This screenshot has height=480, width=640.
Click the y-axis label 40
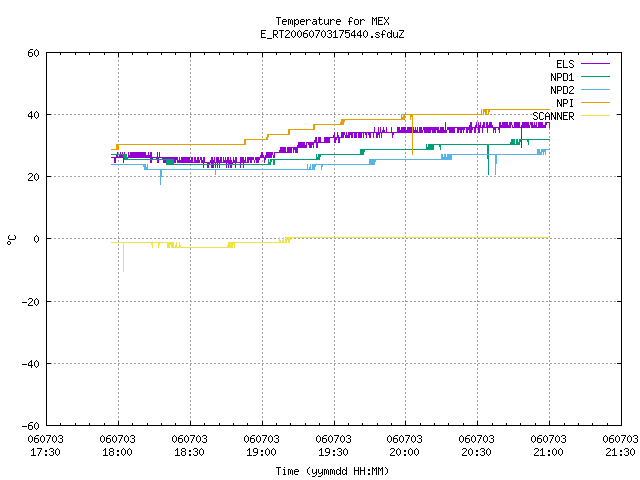coord(33,115)
